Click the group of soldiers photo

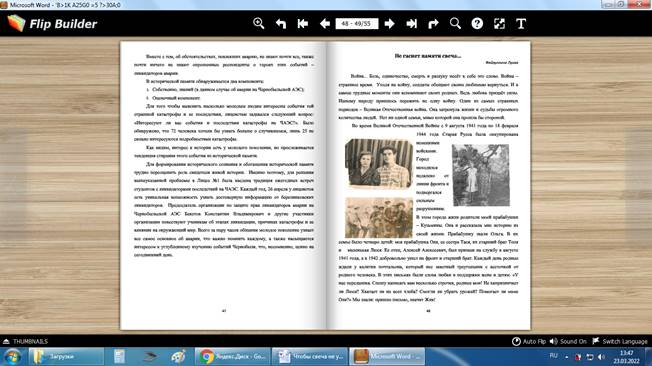(x=379, y=218)
